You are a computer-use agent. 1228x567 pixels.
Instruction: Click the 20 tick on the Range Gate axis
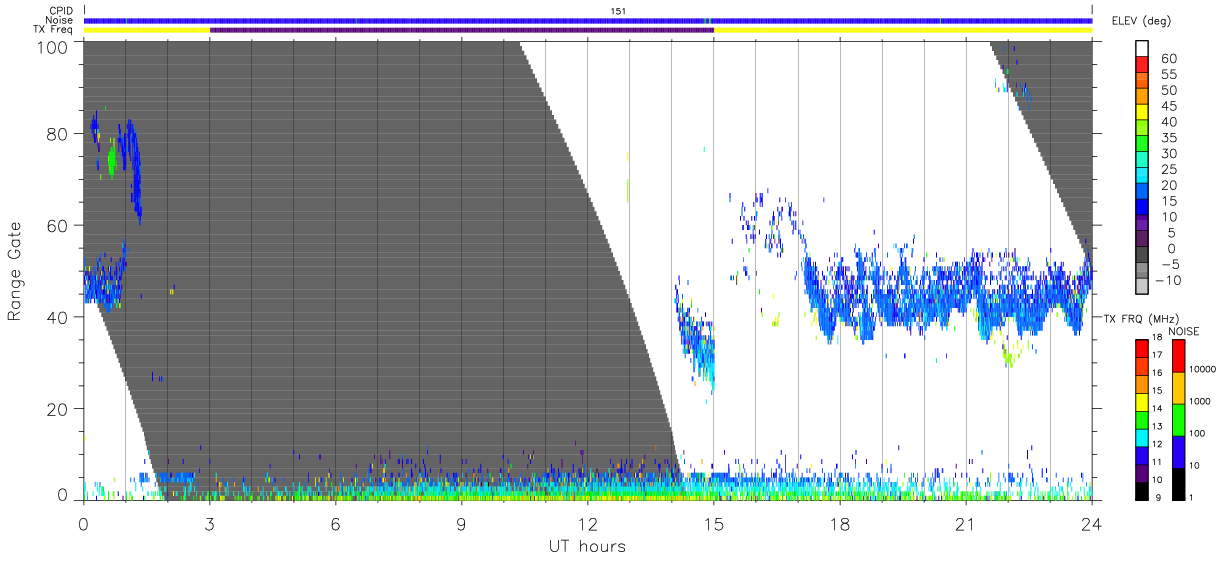pos(59,409)
